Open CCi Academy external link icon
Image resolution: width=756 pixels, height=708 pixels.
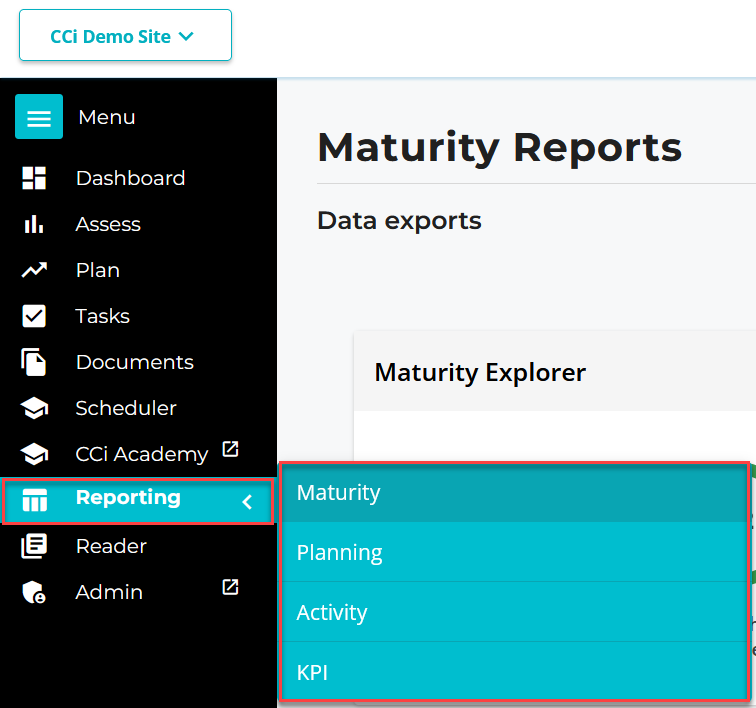click(x=230, y=450)
